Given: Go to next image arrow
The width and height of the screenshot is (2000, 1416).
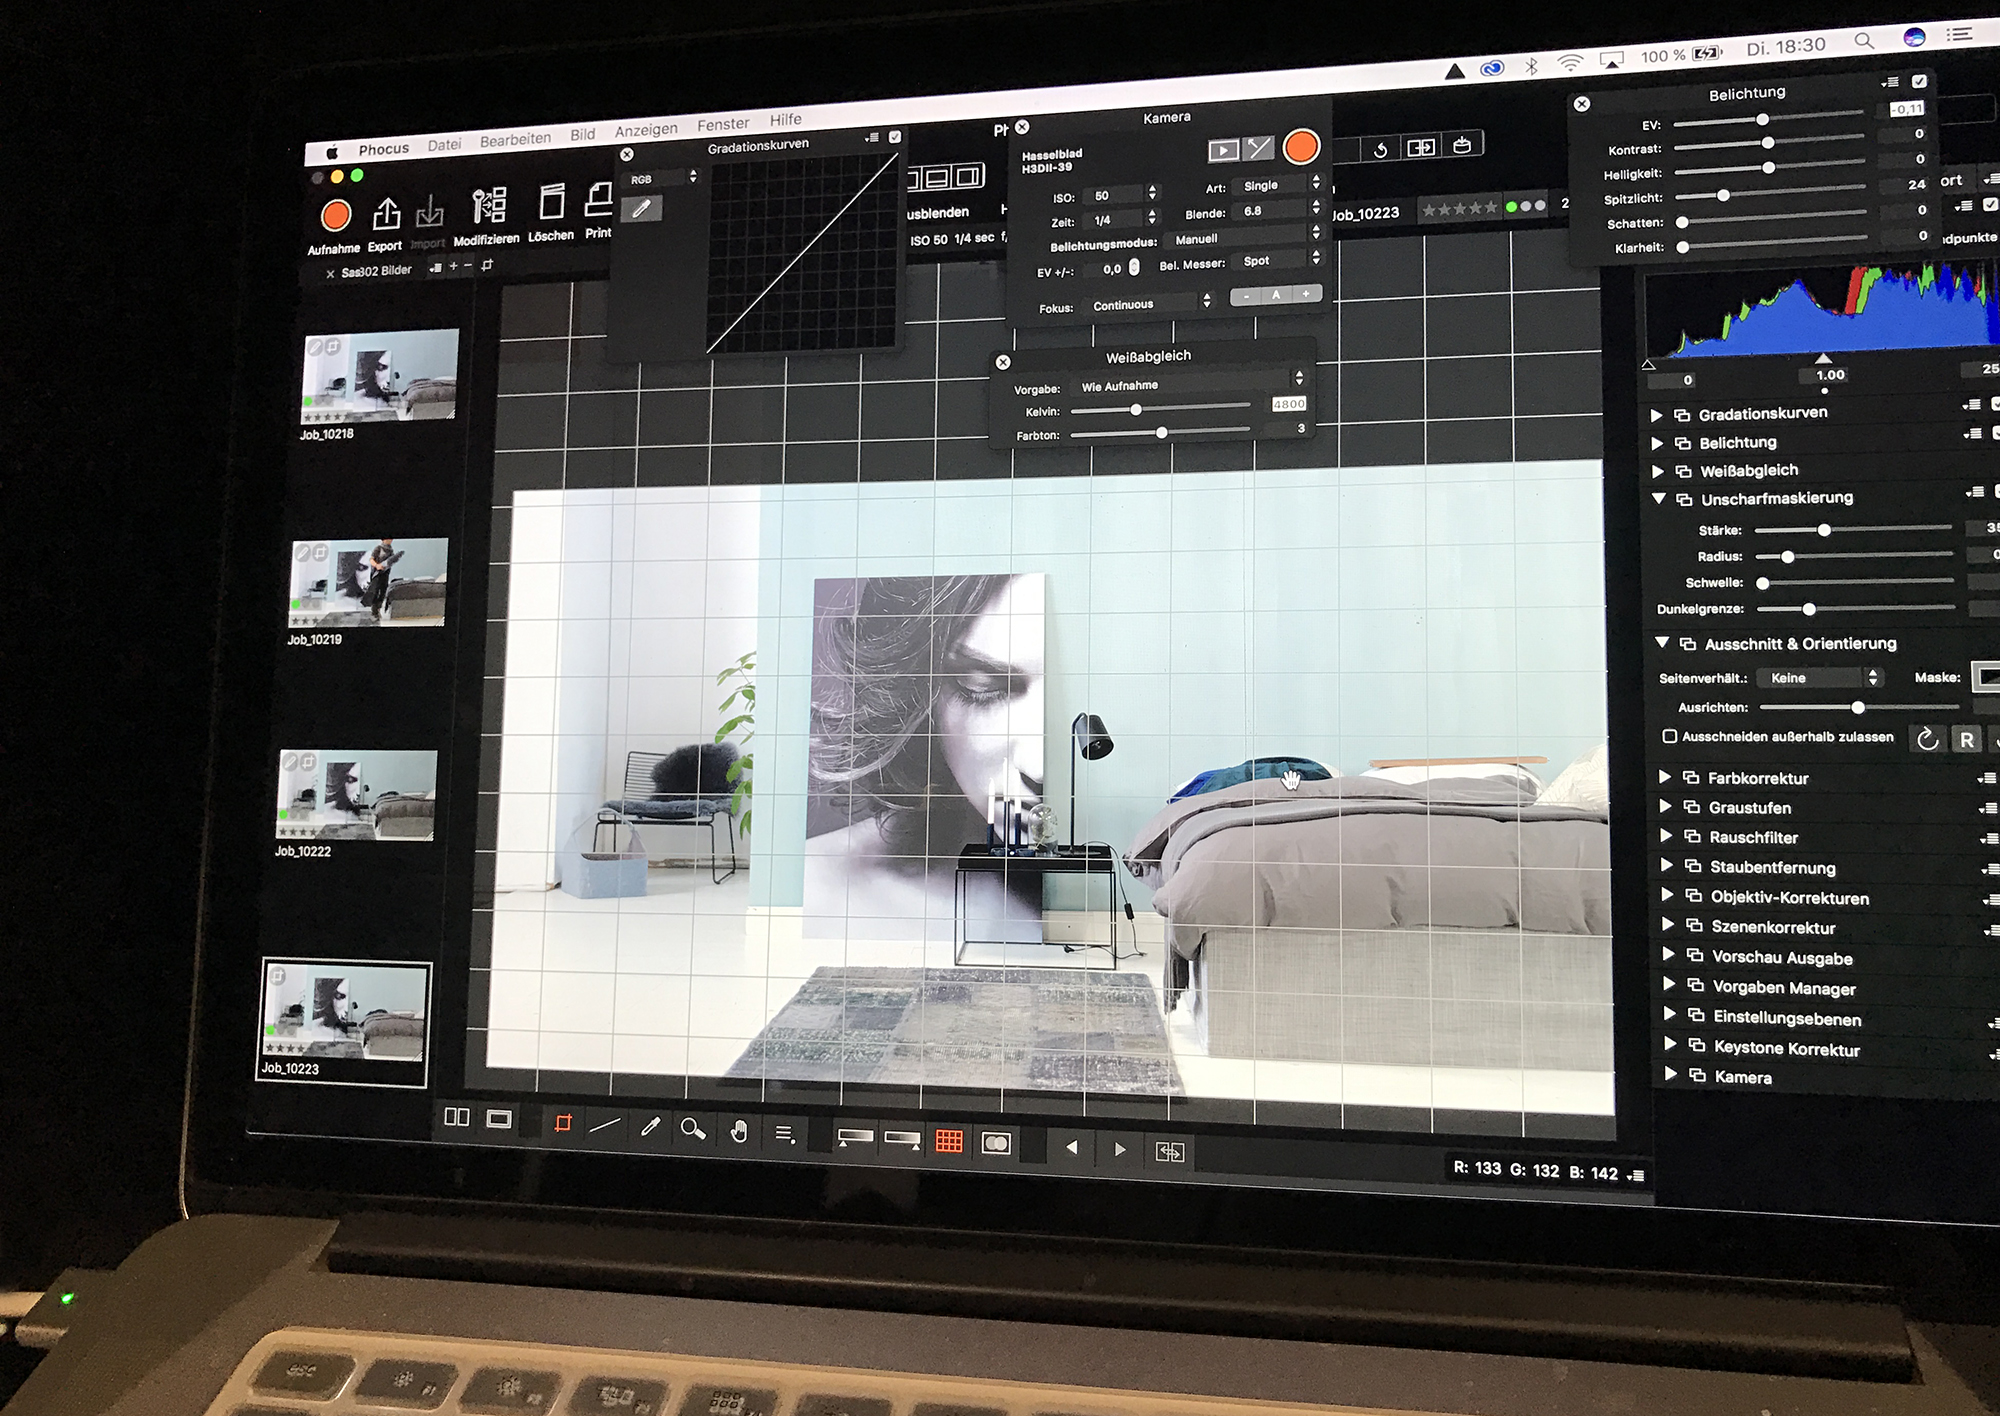Looking at the screenshot, I should 1120,1149.
